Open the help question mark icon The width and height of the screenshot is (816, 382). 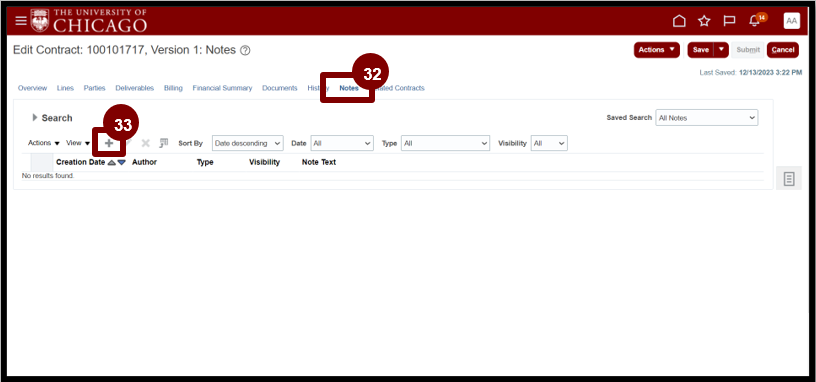(x=246, y=50)
